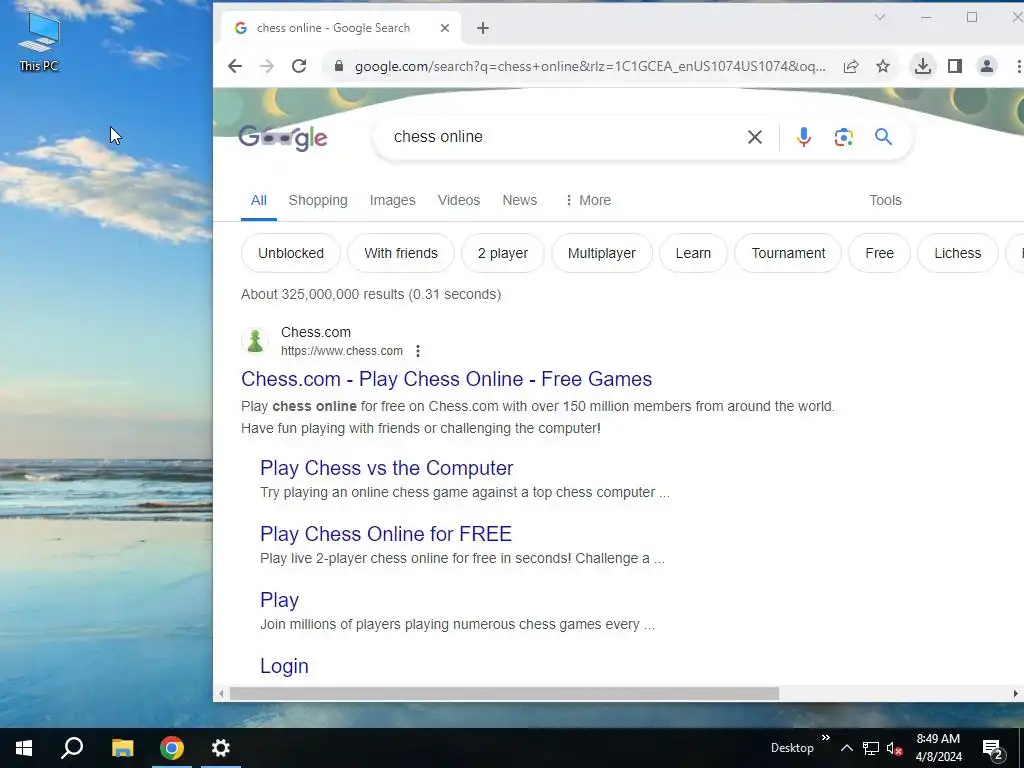This screenshot has width=1024, height=768.
Task: Click the muted volume tray icon
Action: point(894,748)
